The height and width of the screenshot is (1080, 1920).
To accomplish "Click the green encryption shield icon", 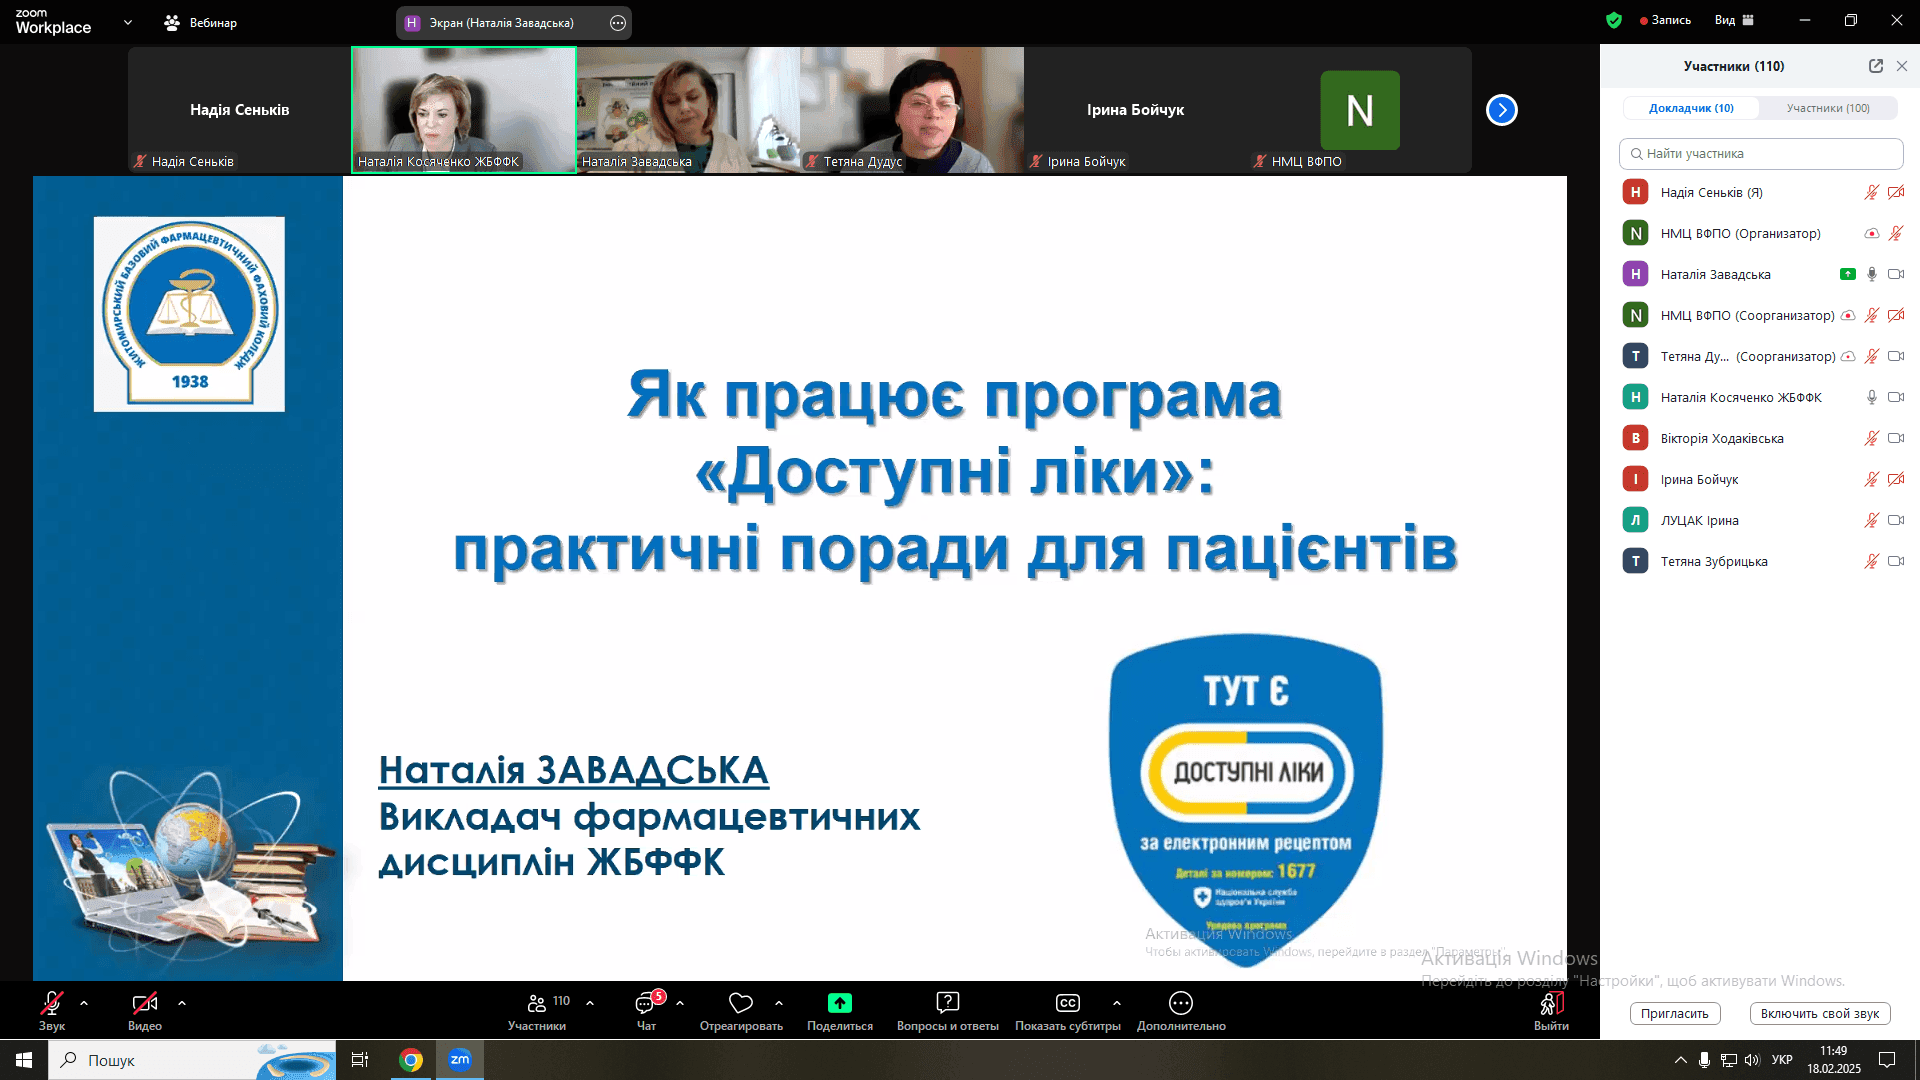I will (x=1614, y=20).
